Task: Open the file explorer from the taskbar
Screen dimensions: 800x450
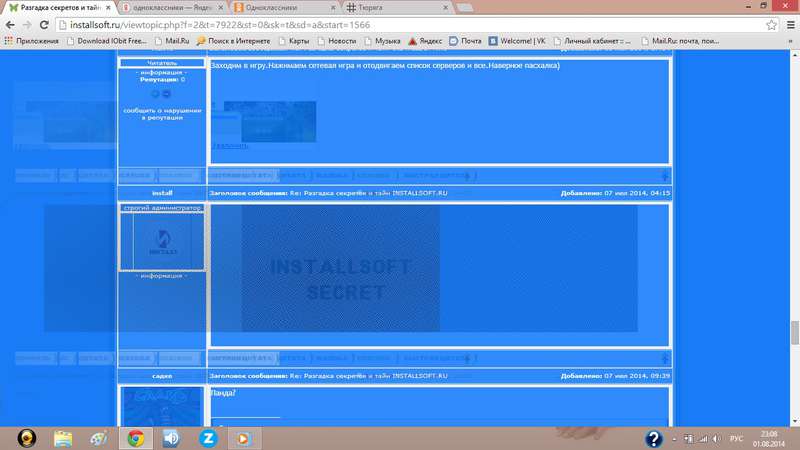Action: click(63, 437)
